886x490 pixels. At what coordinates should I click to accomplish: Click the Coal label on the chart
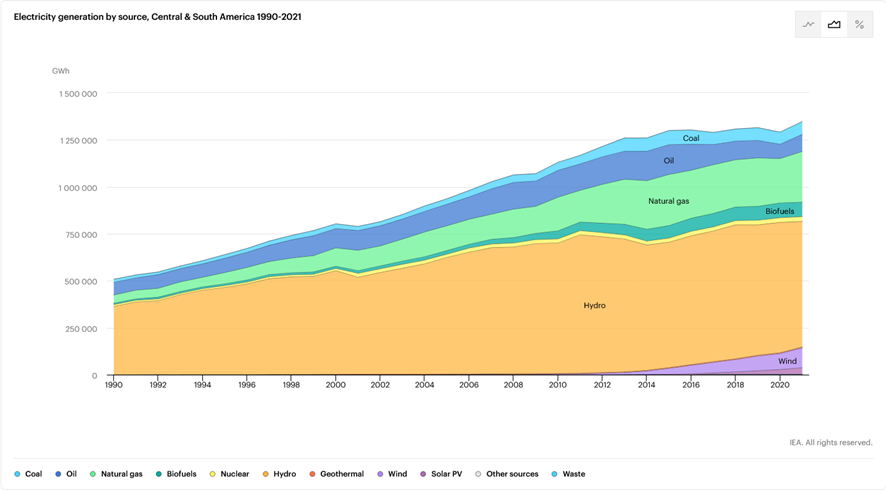(x=691, y=138)
